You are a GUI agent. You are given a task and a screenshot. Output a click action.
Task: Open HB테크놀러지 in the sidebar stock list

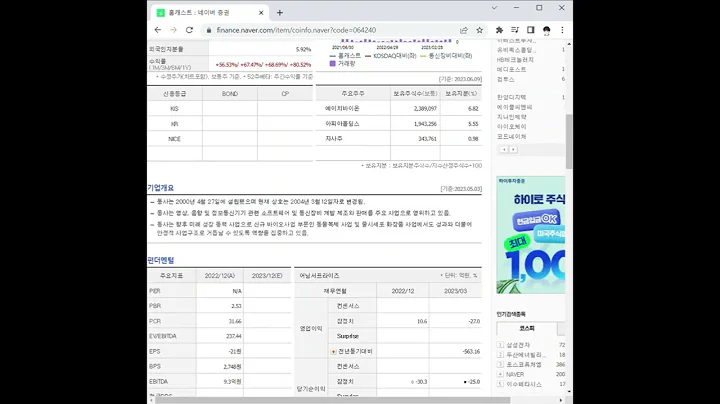coord(515,60)
